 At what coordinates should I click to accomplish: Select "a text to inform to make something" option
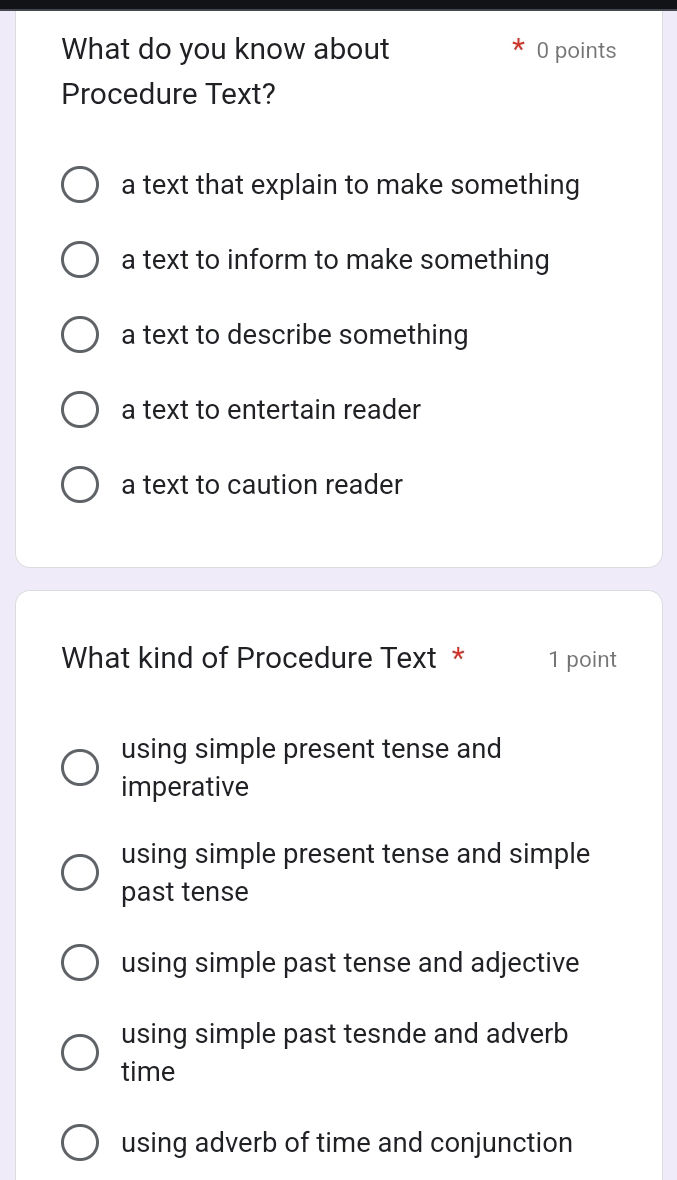point(80,259)
